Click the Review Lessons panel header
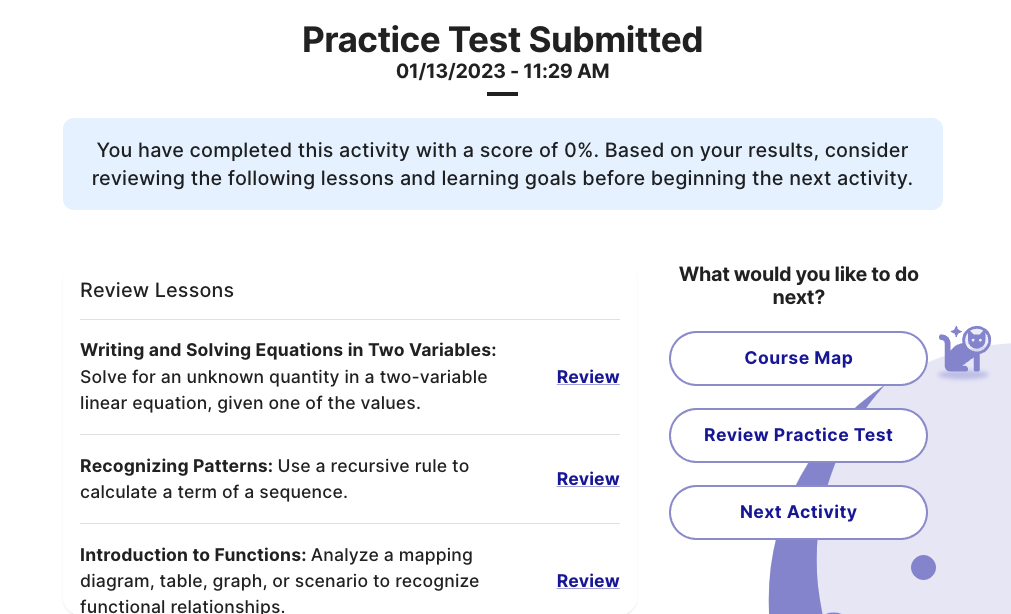The height and width of the screenshot is (614, 1011). 157,290
